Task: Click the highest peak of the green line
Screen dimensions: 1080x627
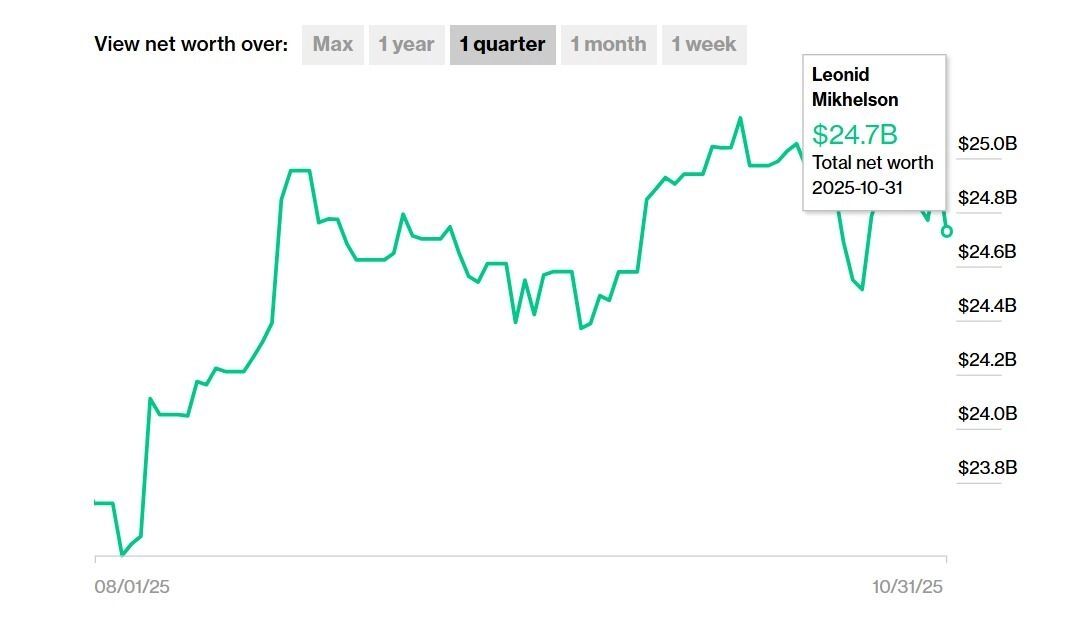Action: [x=740, y=118]
